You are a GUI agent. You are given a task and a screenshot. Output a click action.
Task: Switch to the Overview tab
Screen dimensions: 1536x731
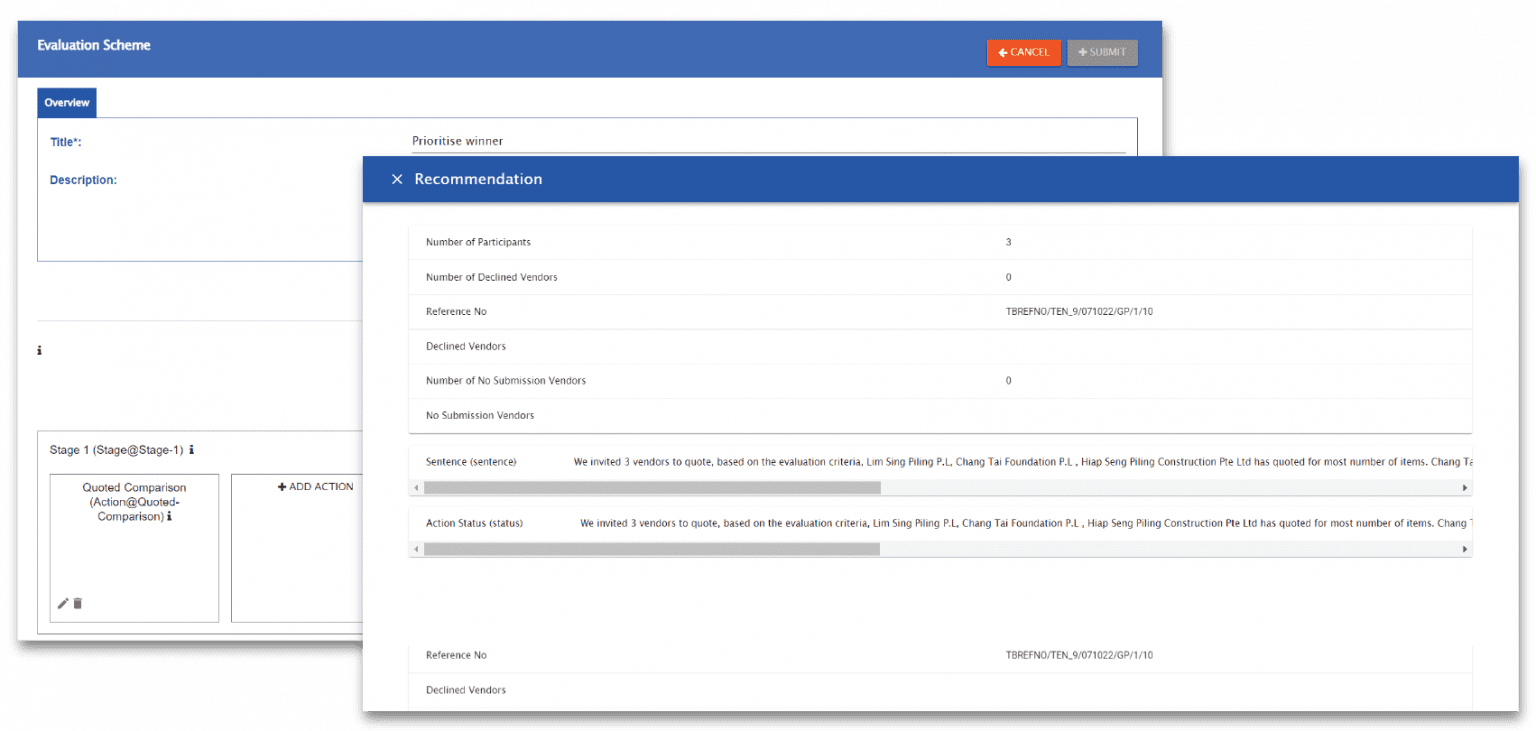pos(66,102)
